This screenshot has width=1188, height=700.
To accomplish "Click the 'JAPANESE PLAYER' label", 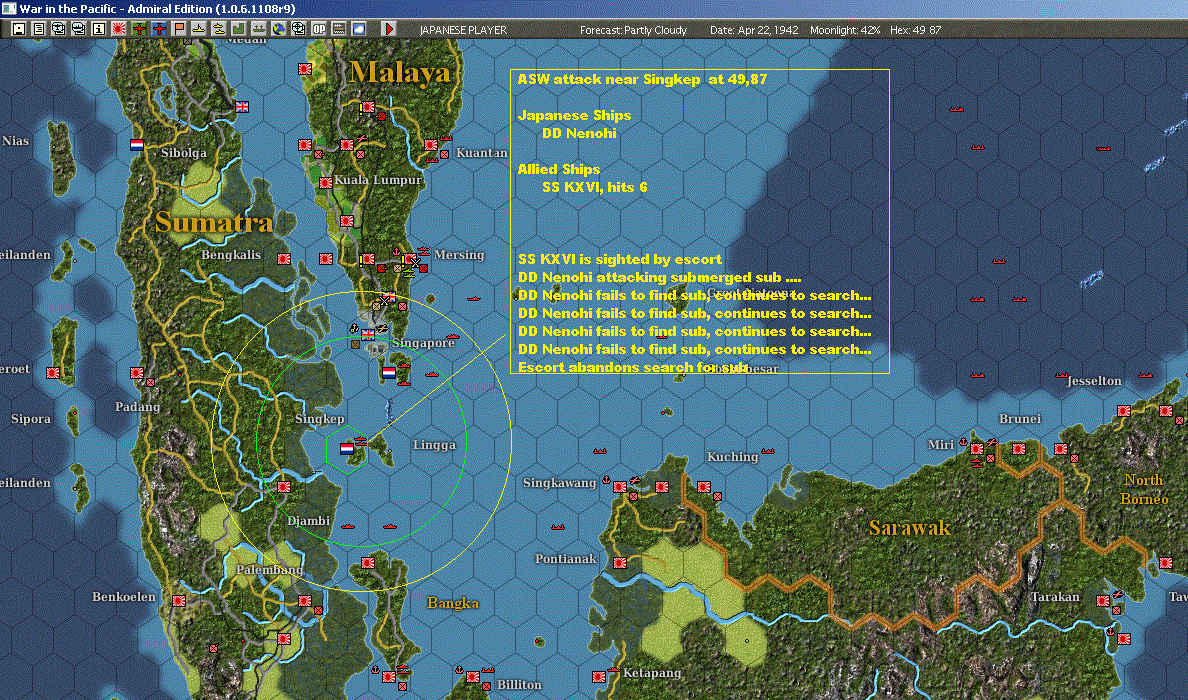I will pyautogui.click(x=463, y=30).
